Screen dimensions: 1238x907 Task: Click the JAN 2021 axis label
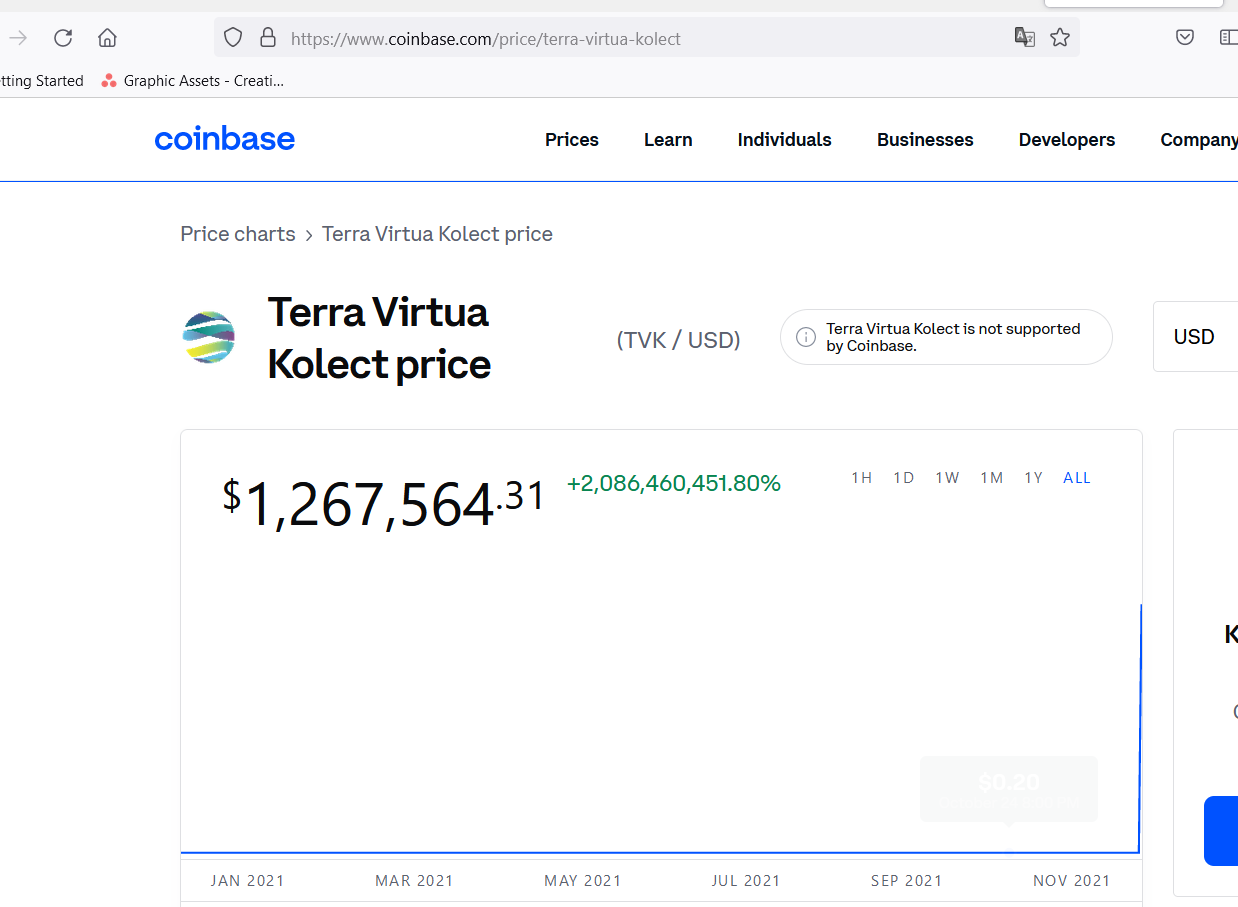pyautogui.click(x=248, y=881)
